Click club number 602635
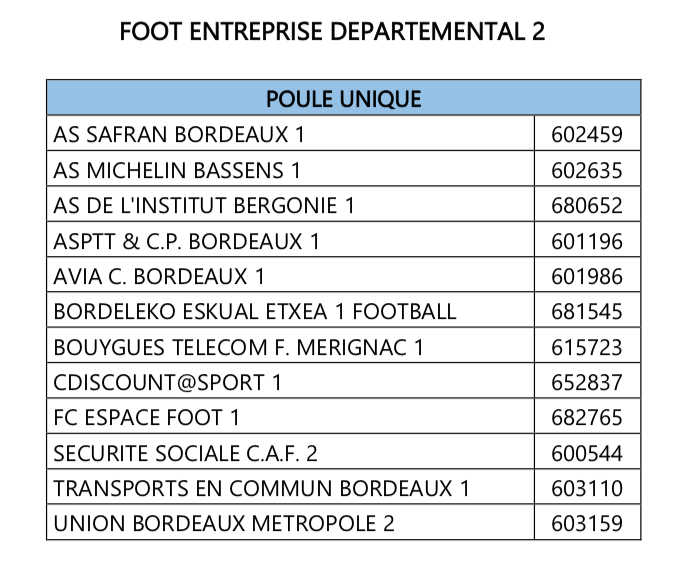Image resolution: width=686 pixels, height=565 pixels. click(x=587, y=169)
